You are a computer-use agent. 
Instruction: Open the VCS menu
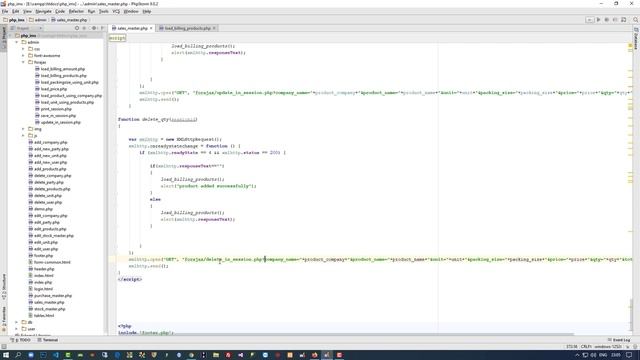tap(116, 11)
